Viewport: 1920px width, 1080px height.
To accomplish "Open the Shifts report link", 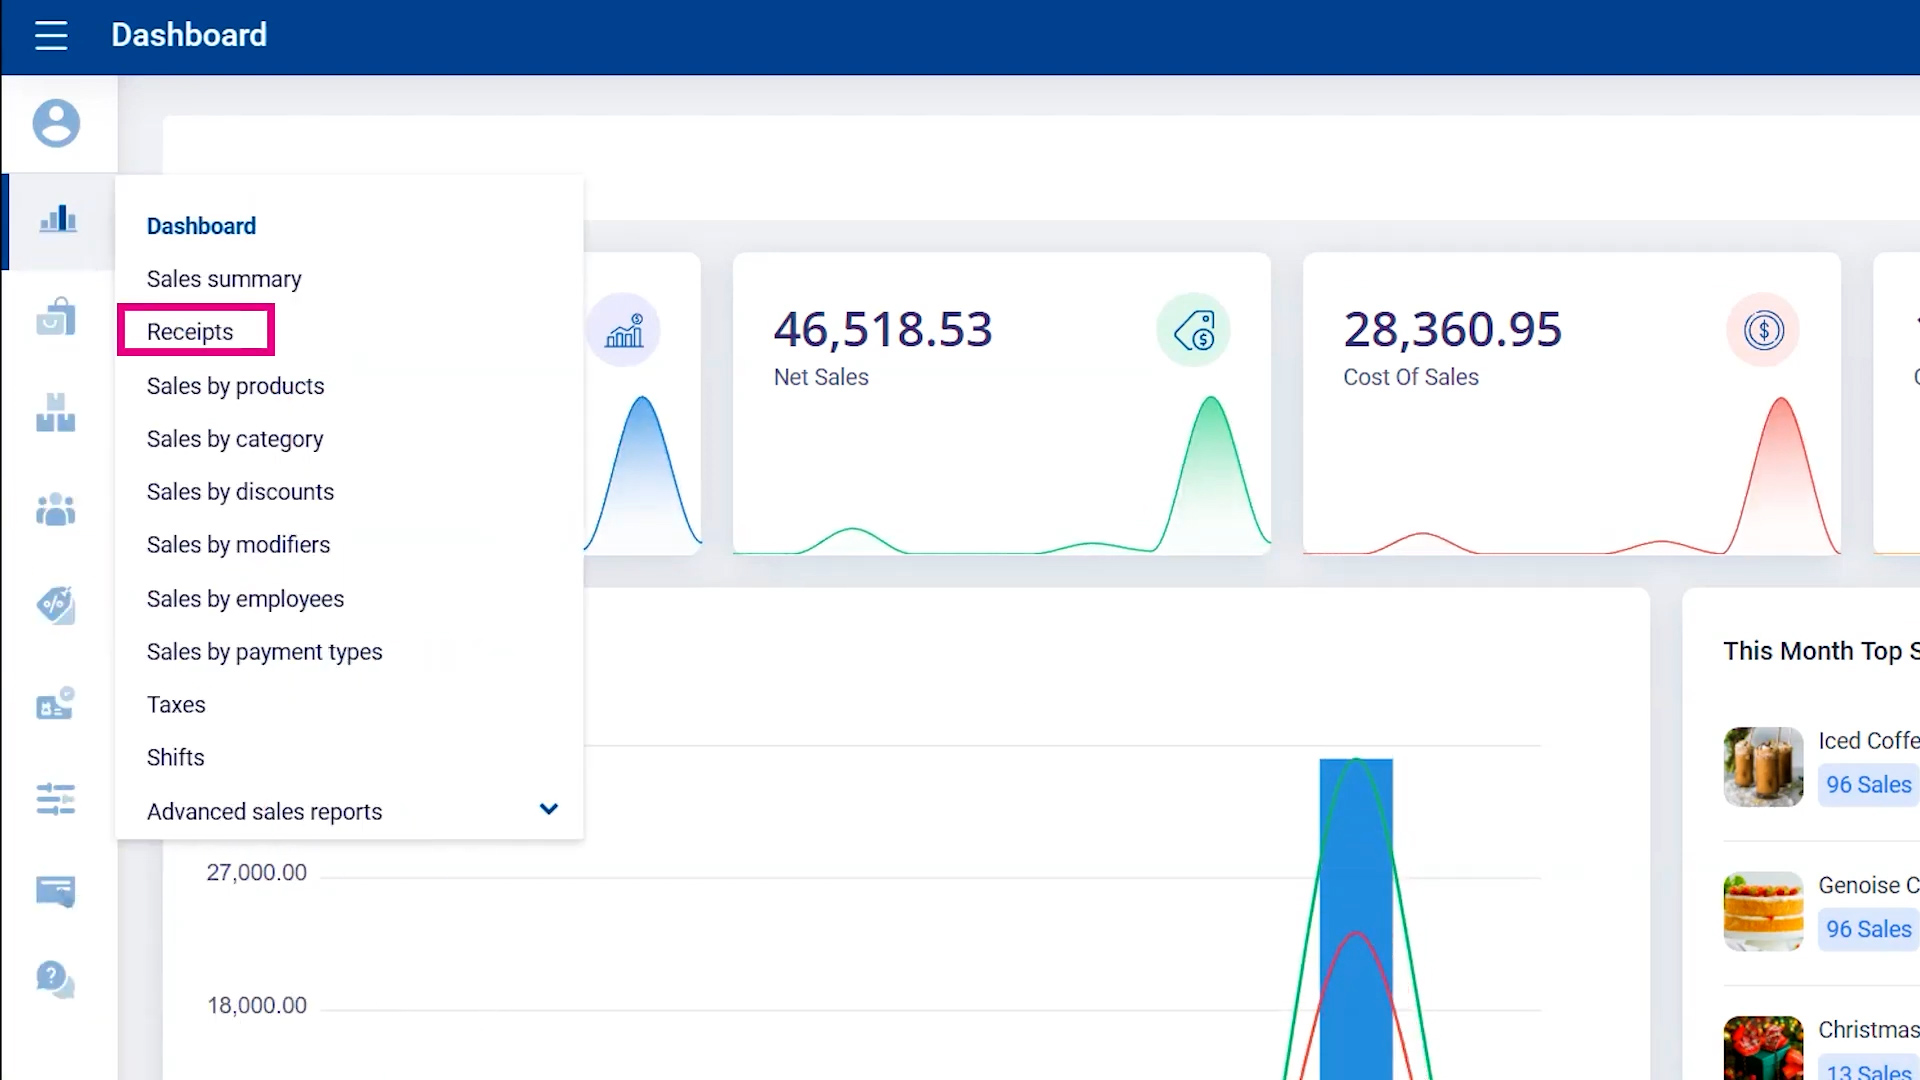I will click(x=175, y=758).
